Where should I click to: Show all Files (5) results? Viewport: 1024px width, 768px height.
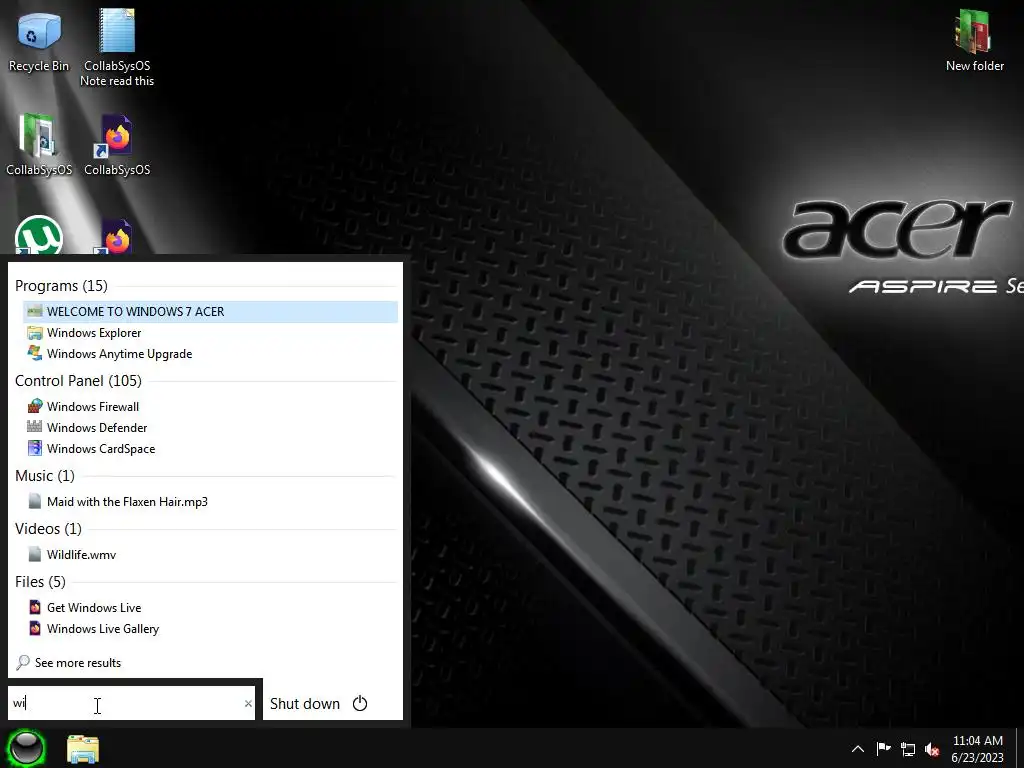coord(40,581)
